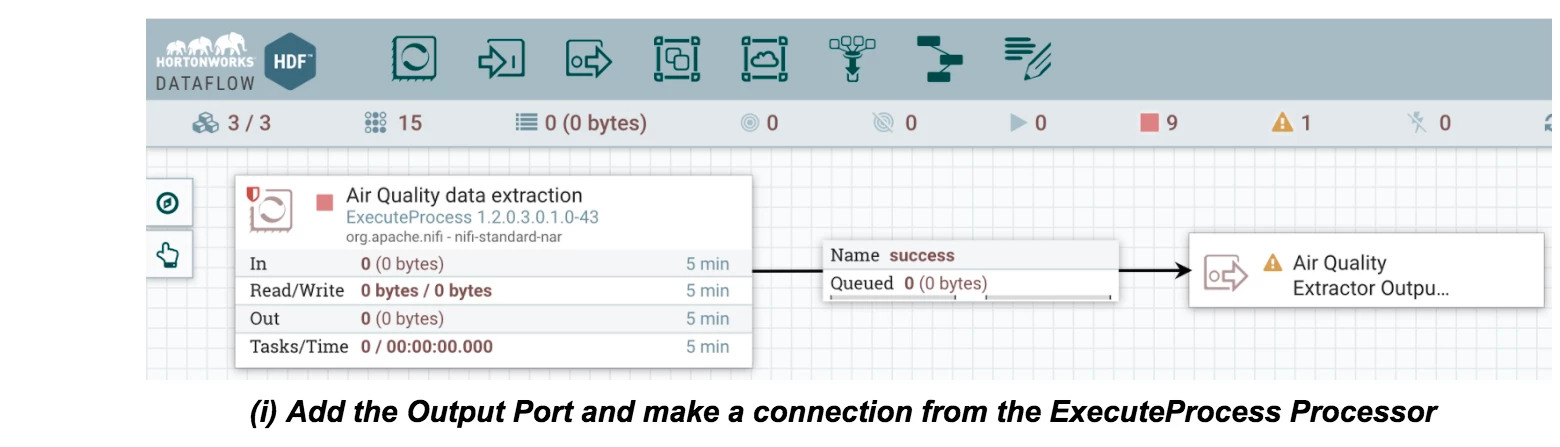Select the success connection name label
This screenshot has height=447, width=1560.
[x=921, y=255]
